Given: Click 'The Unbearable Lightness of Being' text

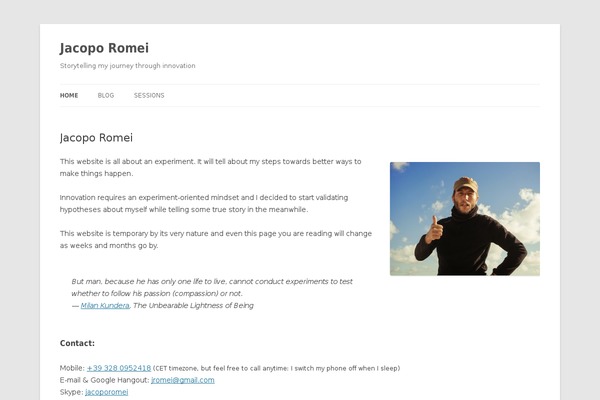Looking at the screenshot, I should tap(193, 305).
